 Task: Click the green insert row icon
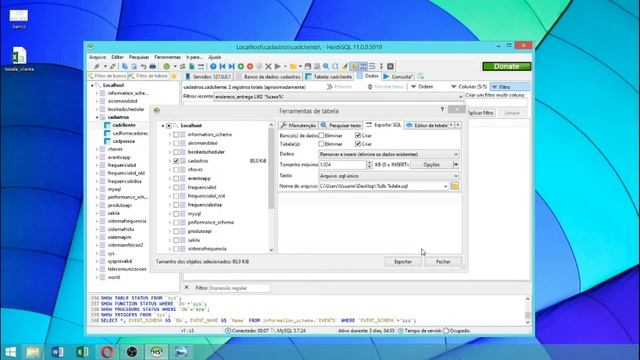click(x=241, y=66)
